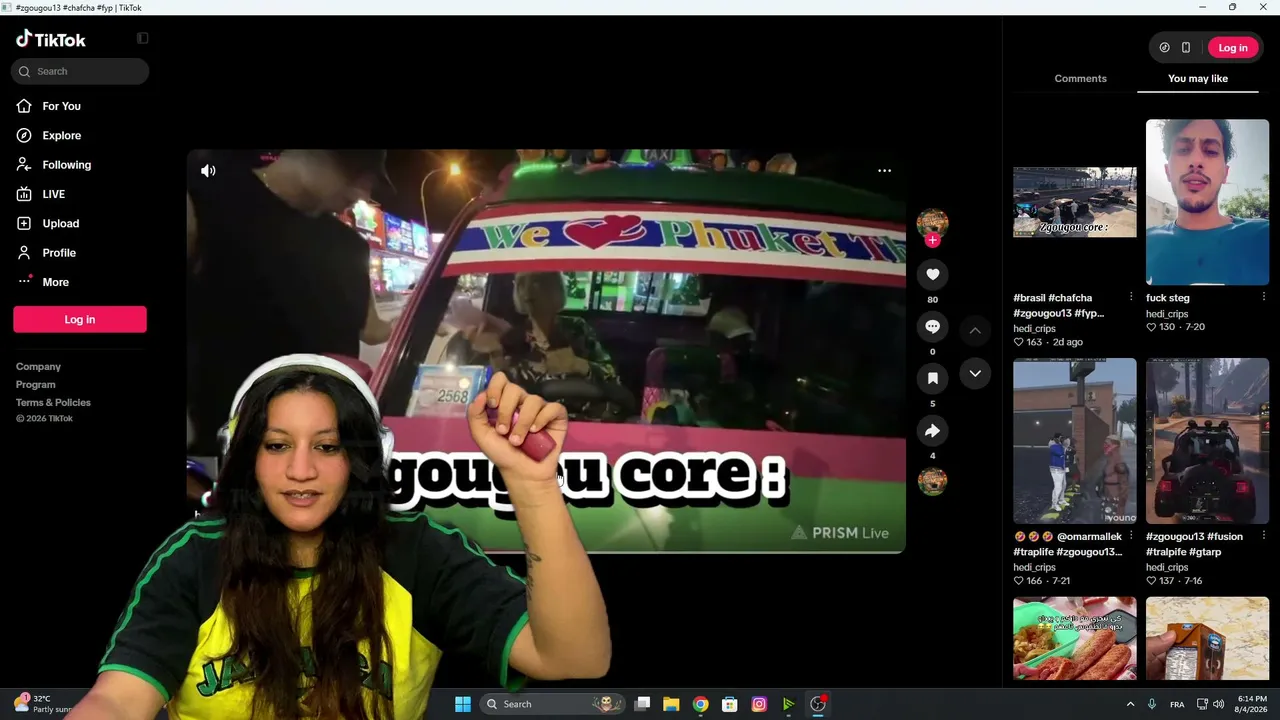This screenshot has width=1280, height=720.
Task: Open hedi_crips under the #fusion card
Action: 1167,567
